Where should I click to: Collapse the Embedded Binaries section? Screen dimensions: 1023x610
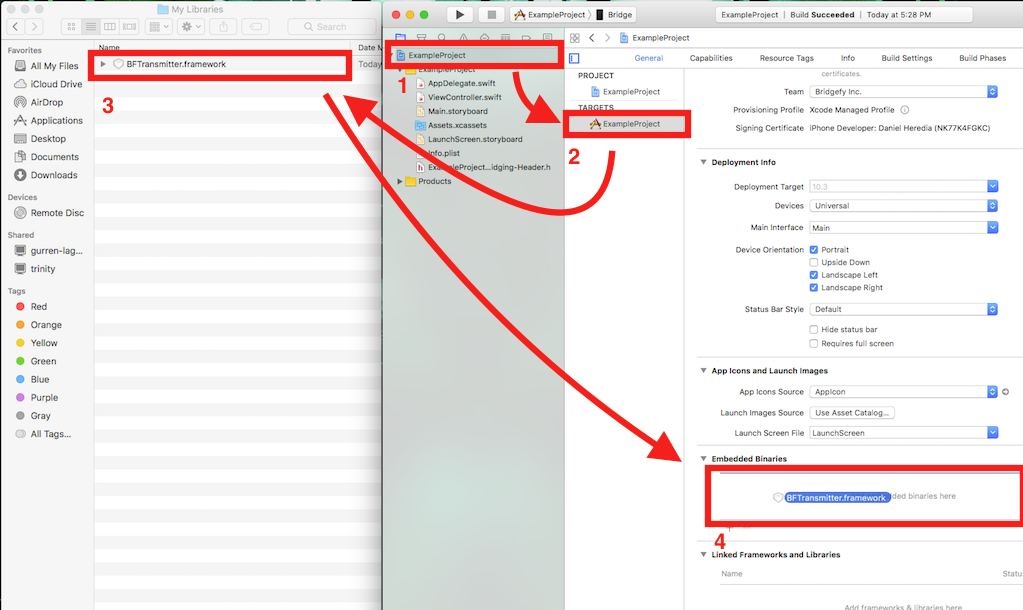(x=703, y=459)
